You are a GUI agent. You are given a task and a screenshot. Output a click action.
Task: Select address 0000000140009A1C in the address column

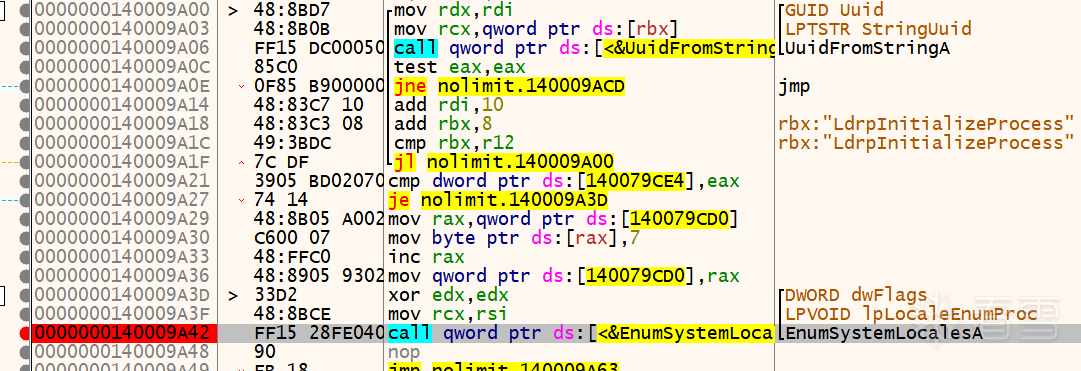122,143
